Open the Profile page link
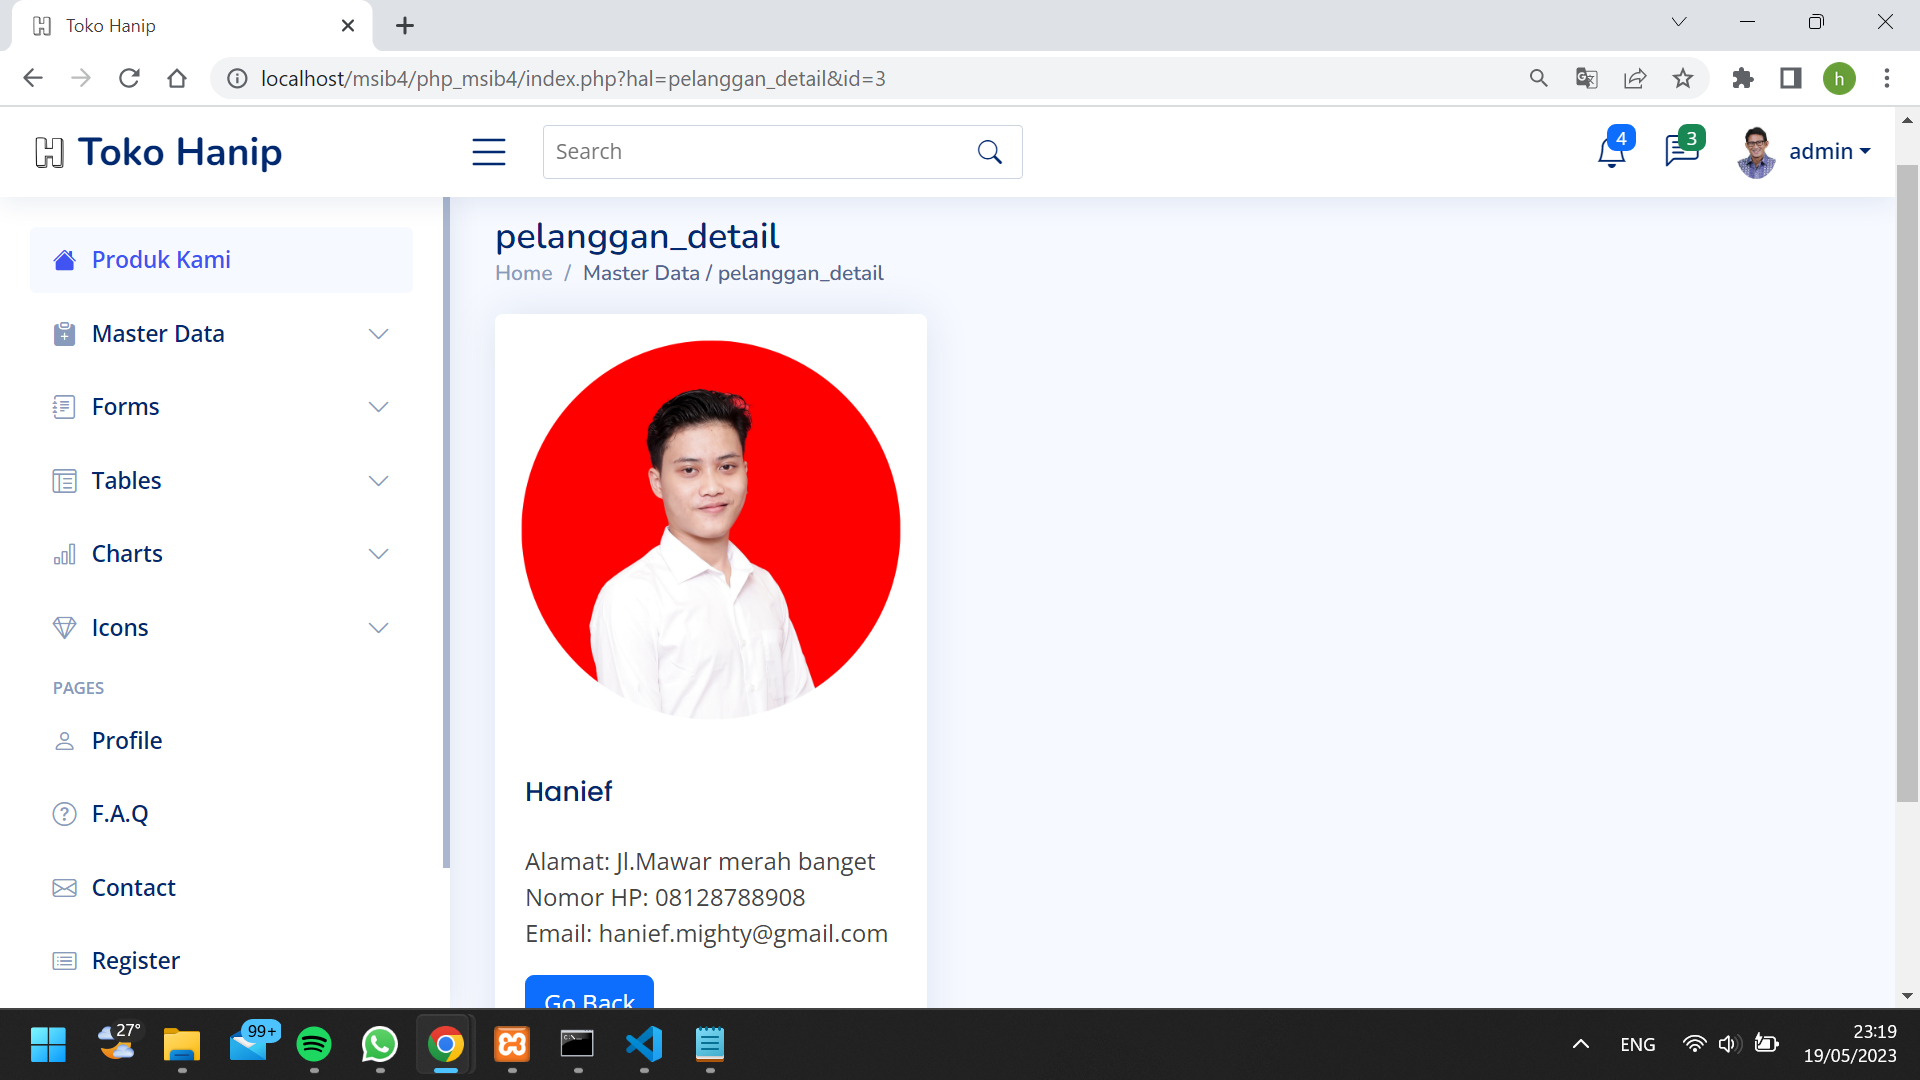1920x1080 pixels. pyautogui.click(x=127, y=741)
